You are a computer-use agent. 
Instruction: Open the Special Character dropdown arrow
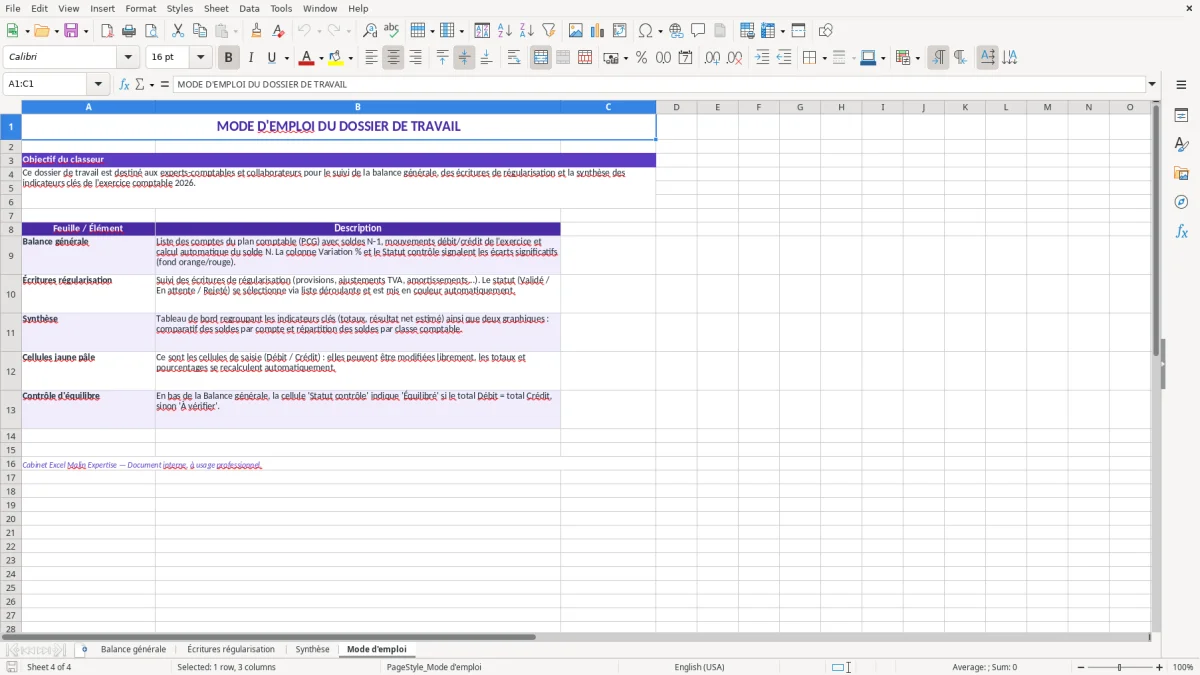660,31
